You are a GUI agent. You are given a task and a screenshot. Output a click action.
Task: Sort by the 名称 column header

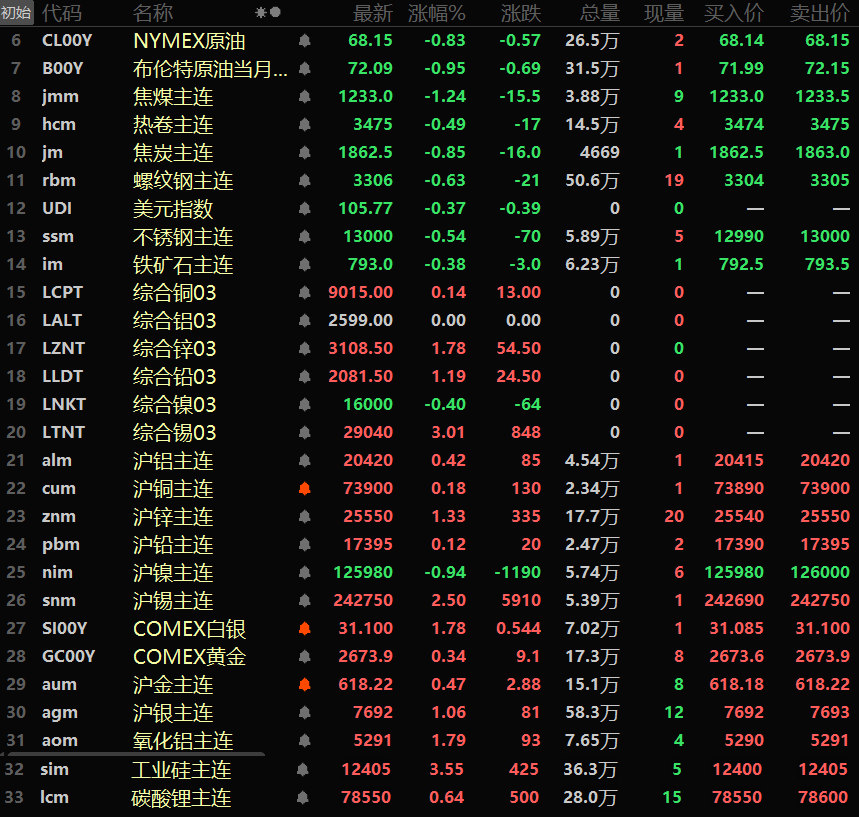(x=153, y=13)
